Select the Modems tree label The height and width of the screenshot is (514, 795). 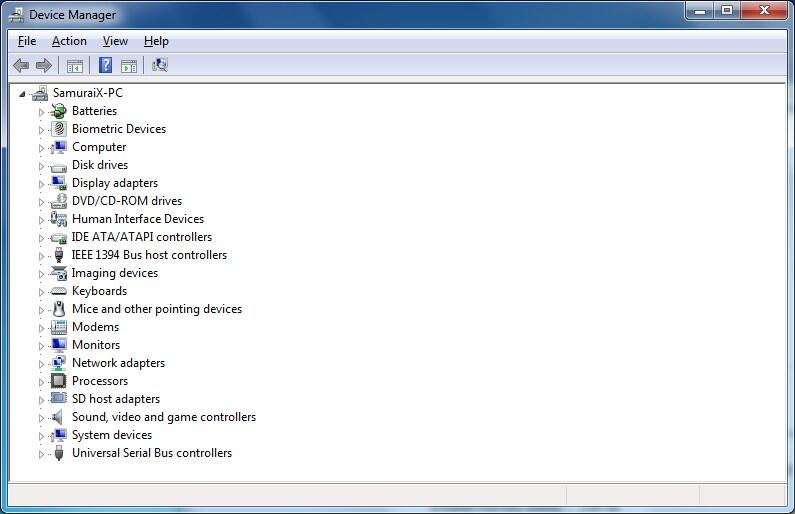(x=95, y=327)
